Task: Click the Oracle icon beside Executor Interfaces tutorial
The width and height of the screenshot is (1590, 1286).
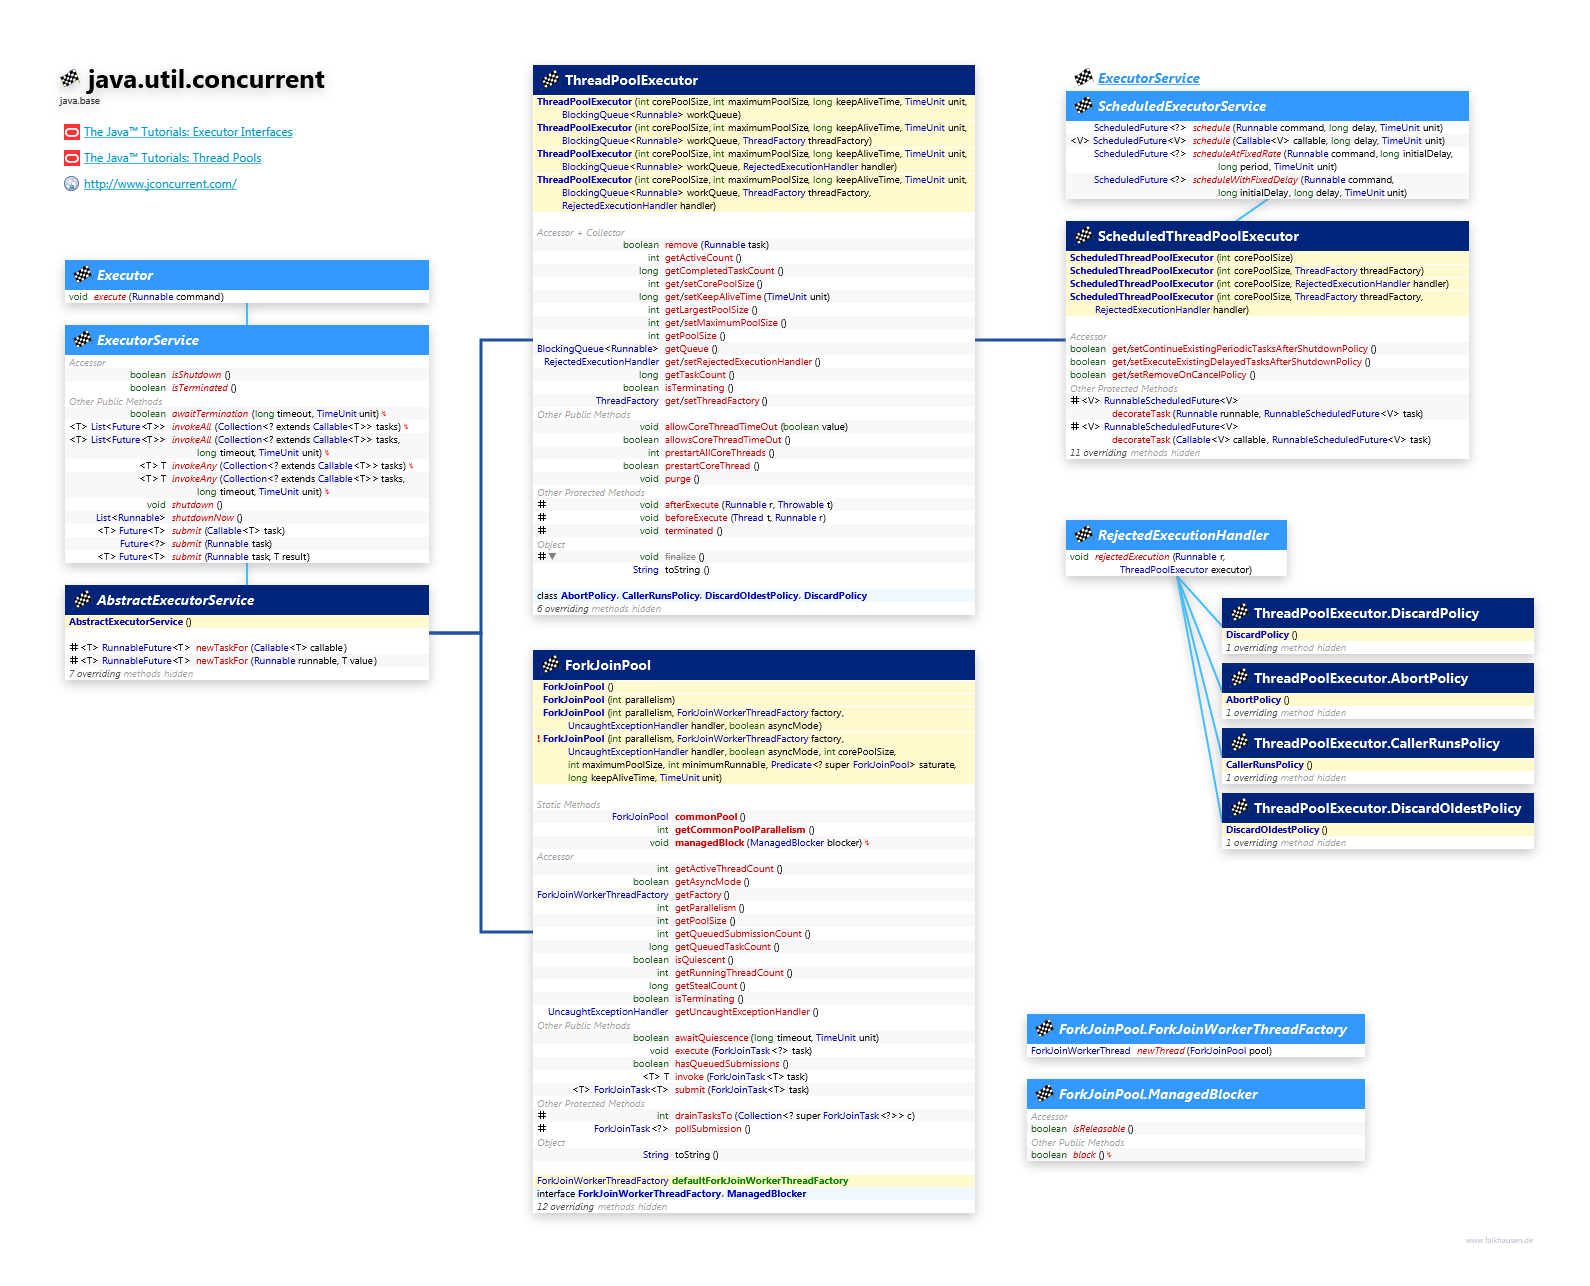Action: (71, 132)
